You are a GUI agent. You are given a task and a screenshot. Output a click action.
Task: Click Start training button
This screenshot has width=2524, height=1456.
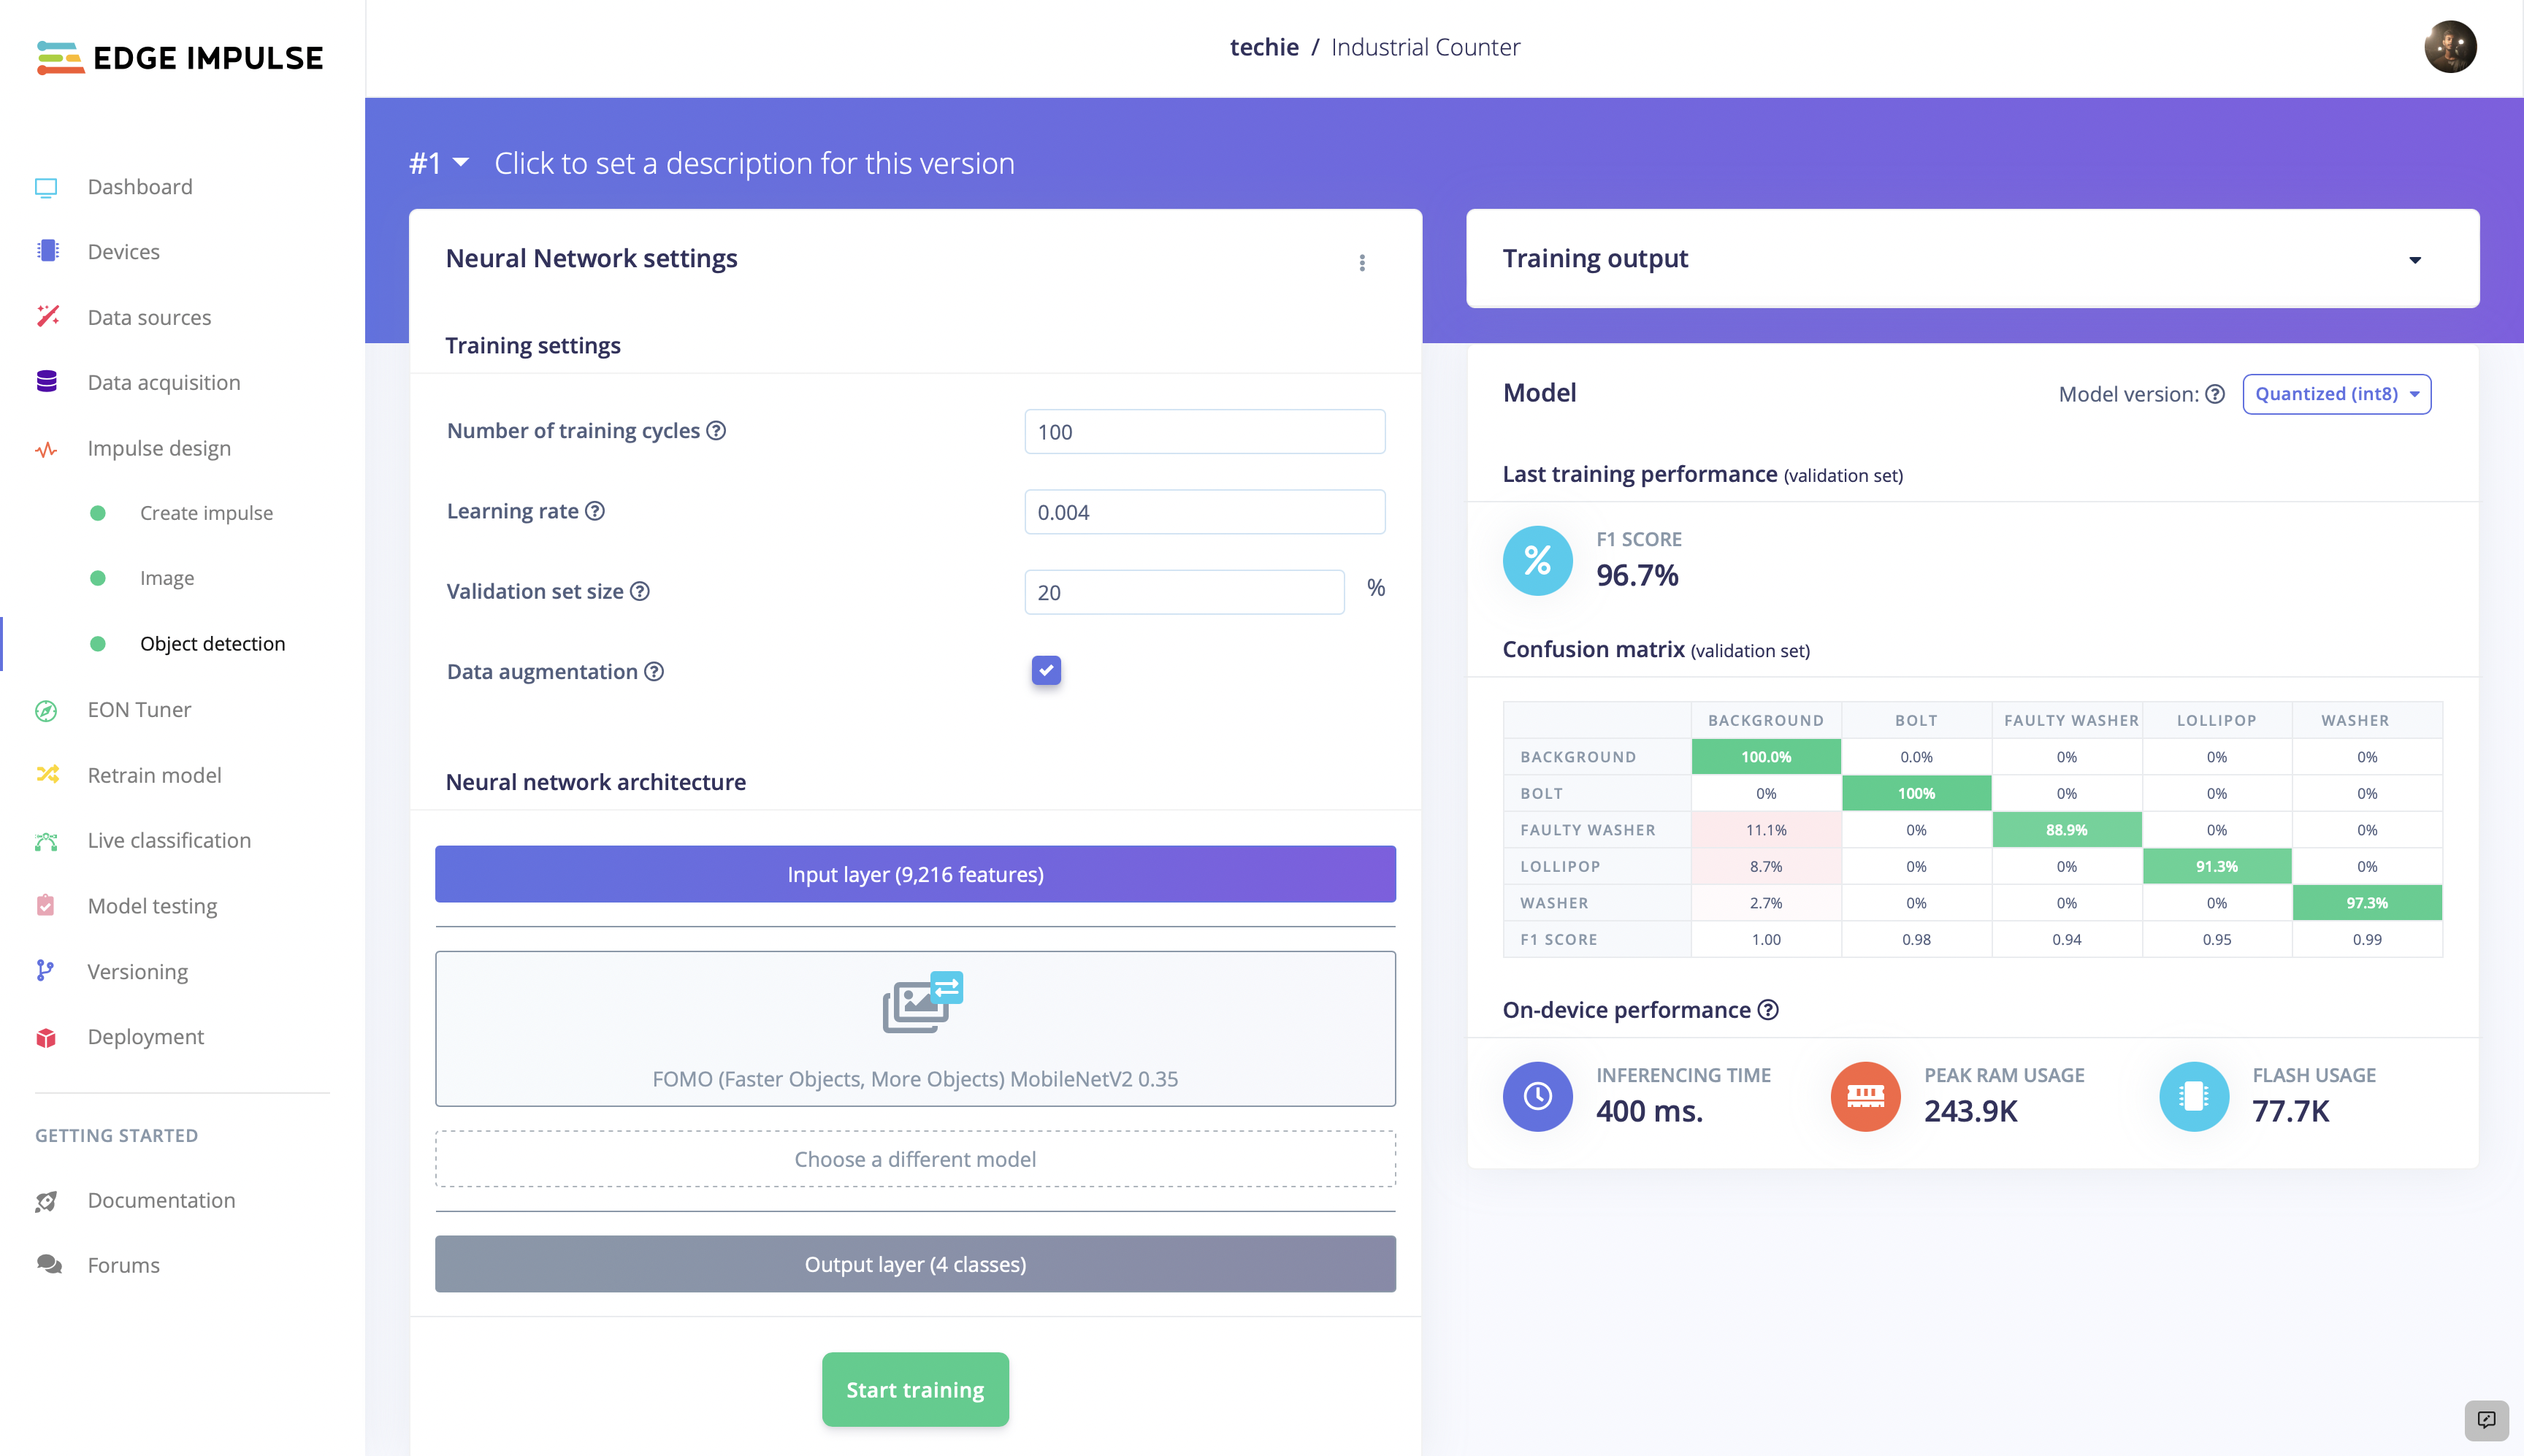point(915,1388)
